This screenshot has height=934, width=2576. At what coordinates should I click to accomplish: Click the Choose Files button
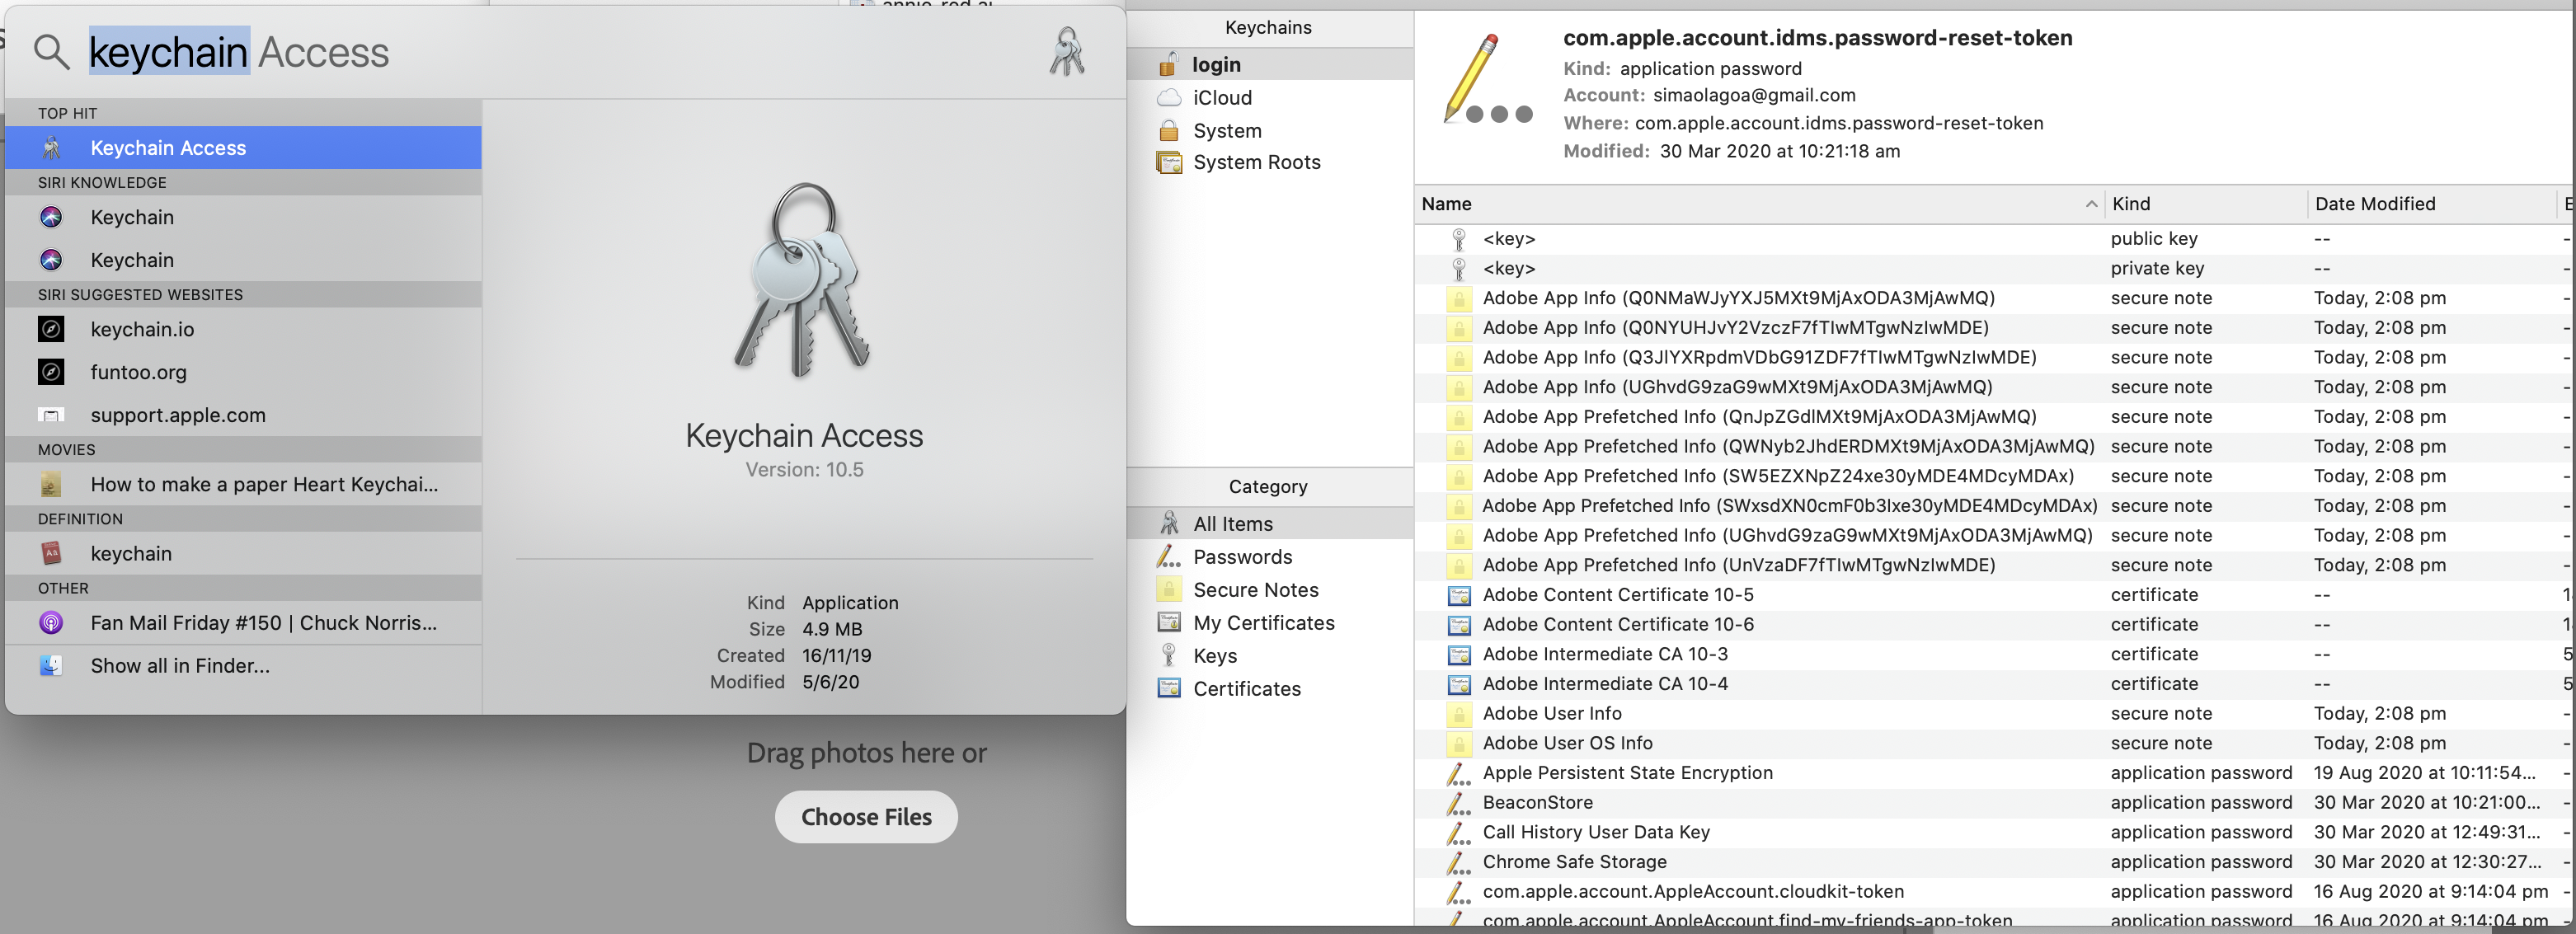(865, 817)
